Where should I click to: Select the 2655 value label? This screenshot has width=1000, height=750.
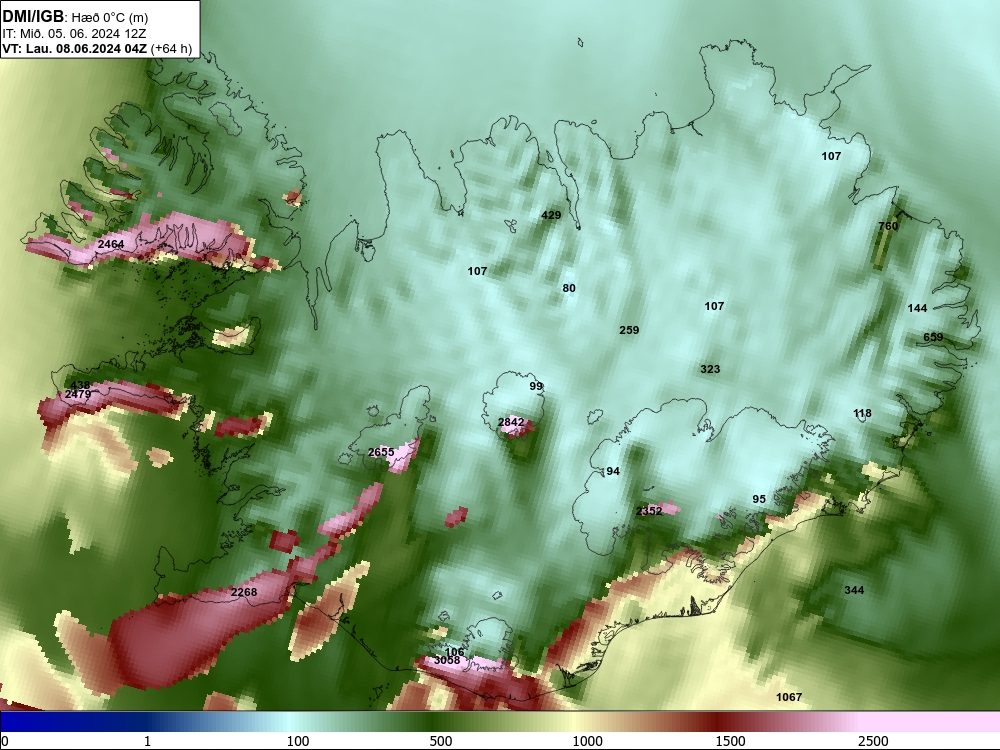(381, 452)
